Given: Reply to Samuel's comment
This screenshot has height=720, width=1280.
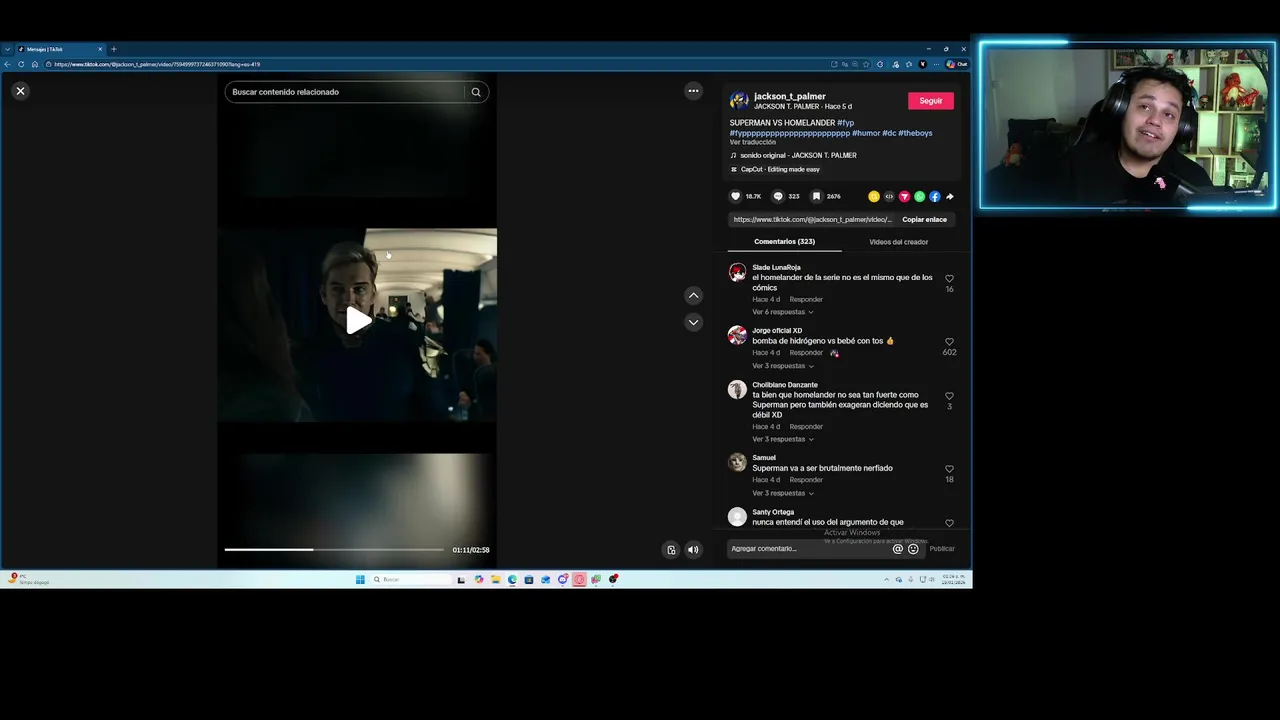Looking at the screenshot, I should [x=806, y=480].
